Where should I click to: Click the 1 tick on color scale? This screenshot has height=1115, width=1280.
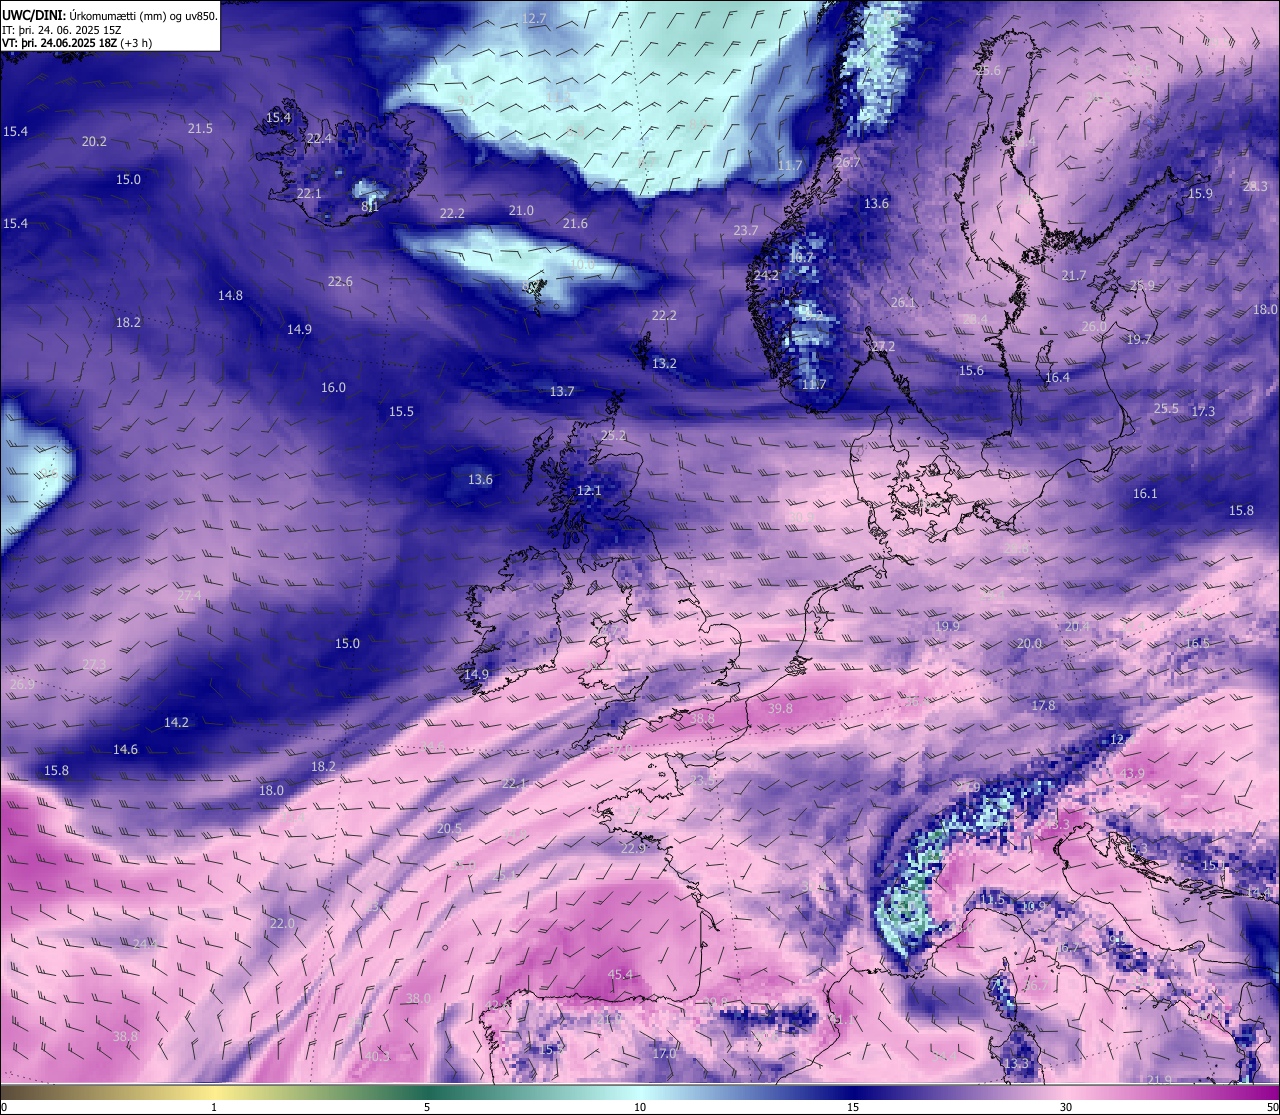pos(214,1107)
